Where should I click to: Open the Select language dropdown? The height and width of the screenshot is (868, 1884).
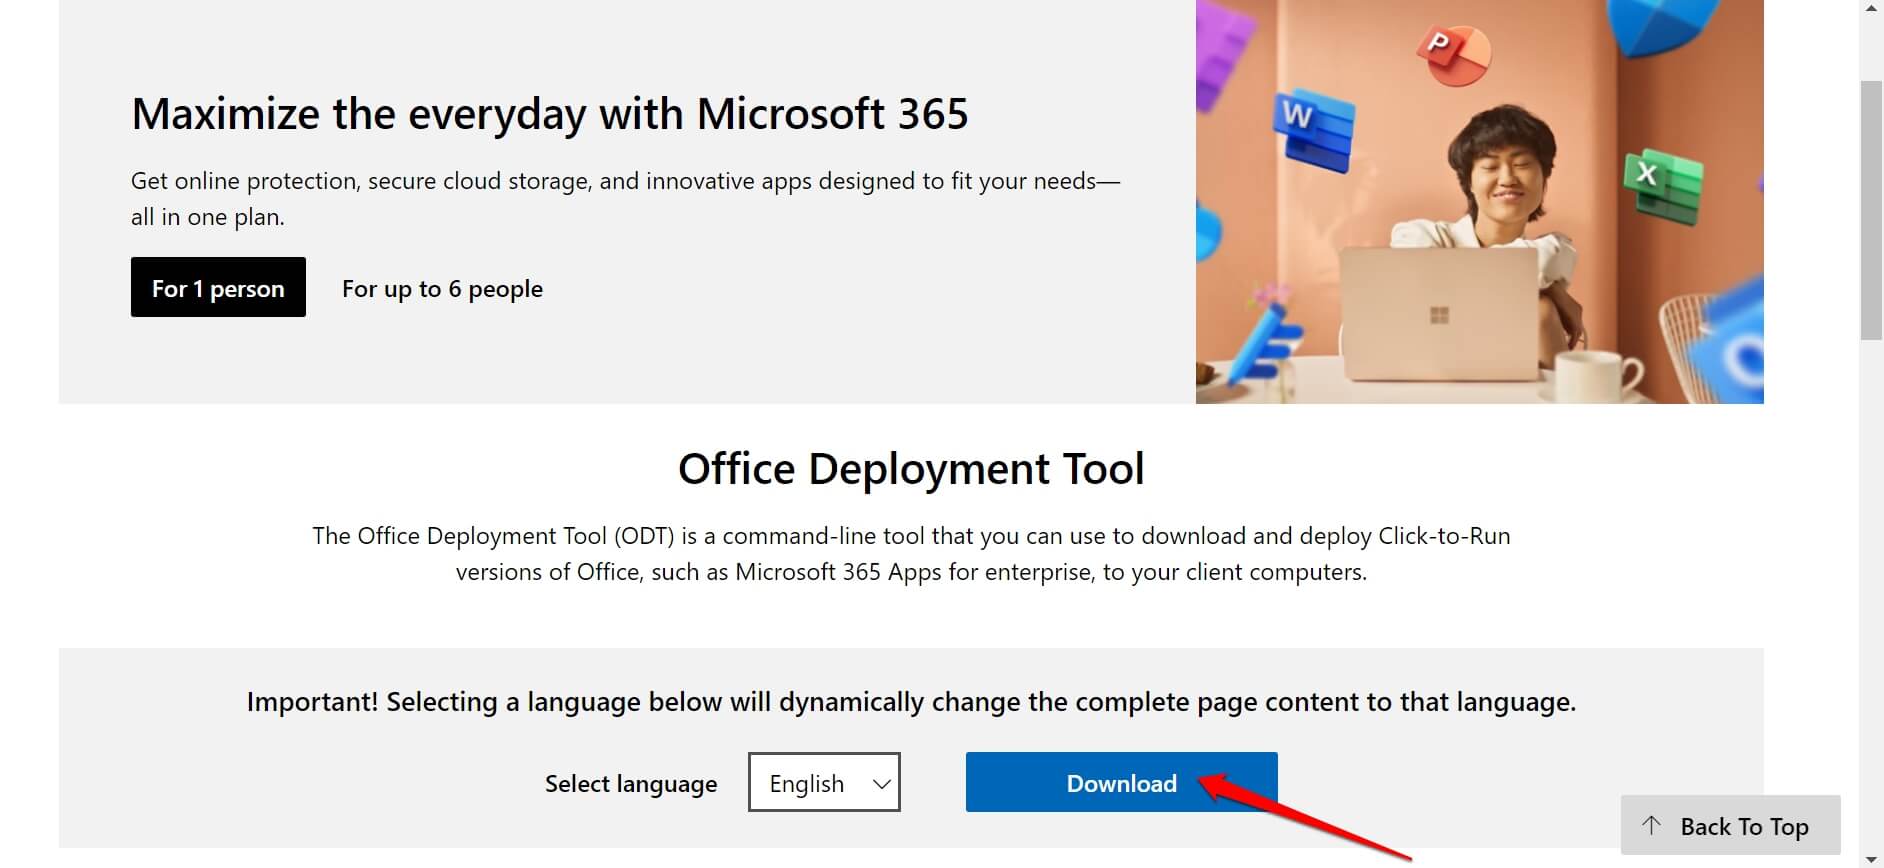(x=824, y=782)
